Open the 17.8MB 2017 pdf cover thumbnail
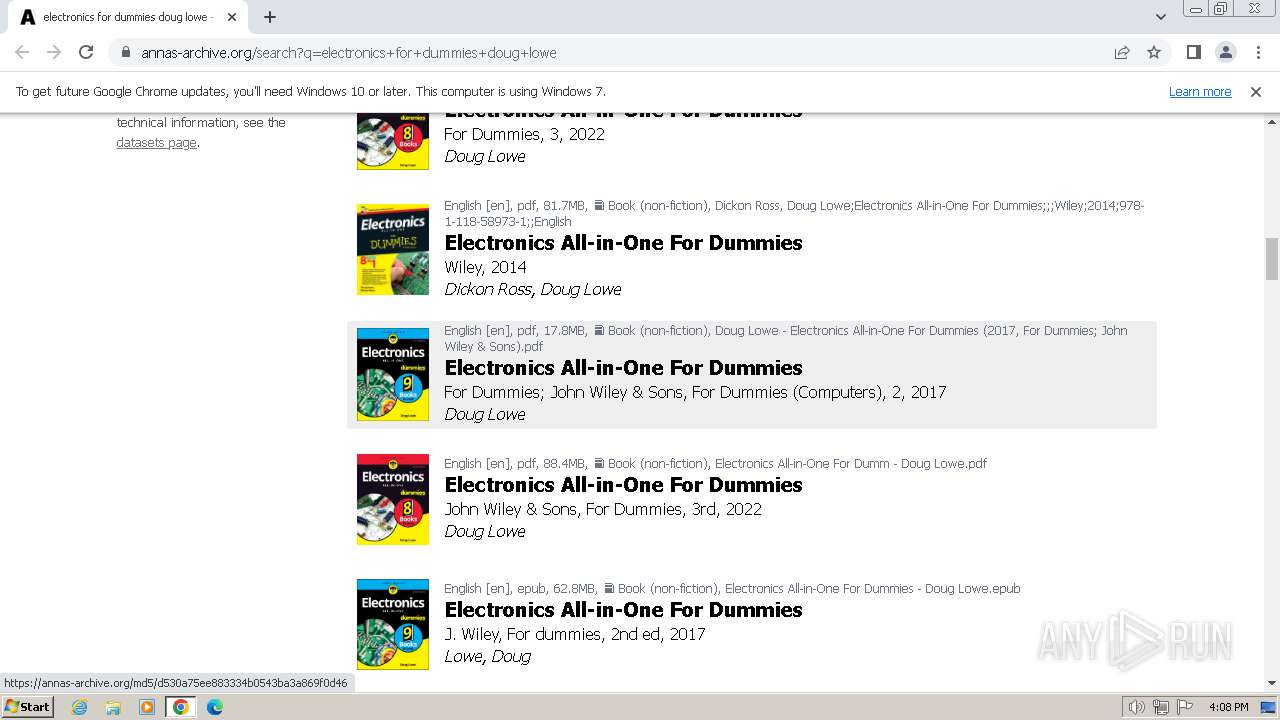The width and height of the screenshot is (1280, 720). [x=393, y=374]
